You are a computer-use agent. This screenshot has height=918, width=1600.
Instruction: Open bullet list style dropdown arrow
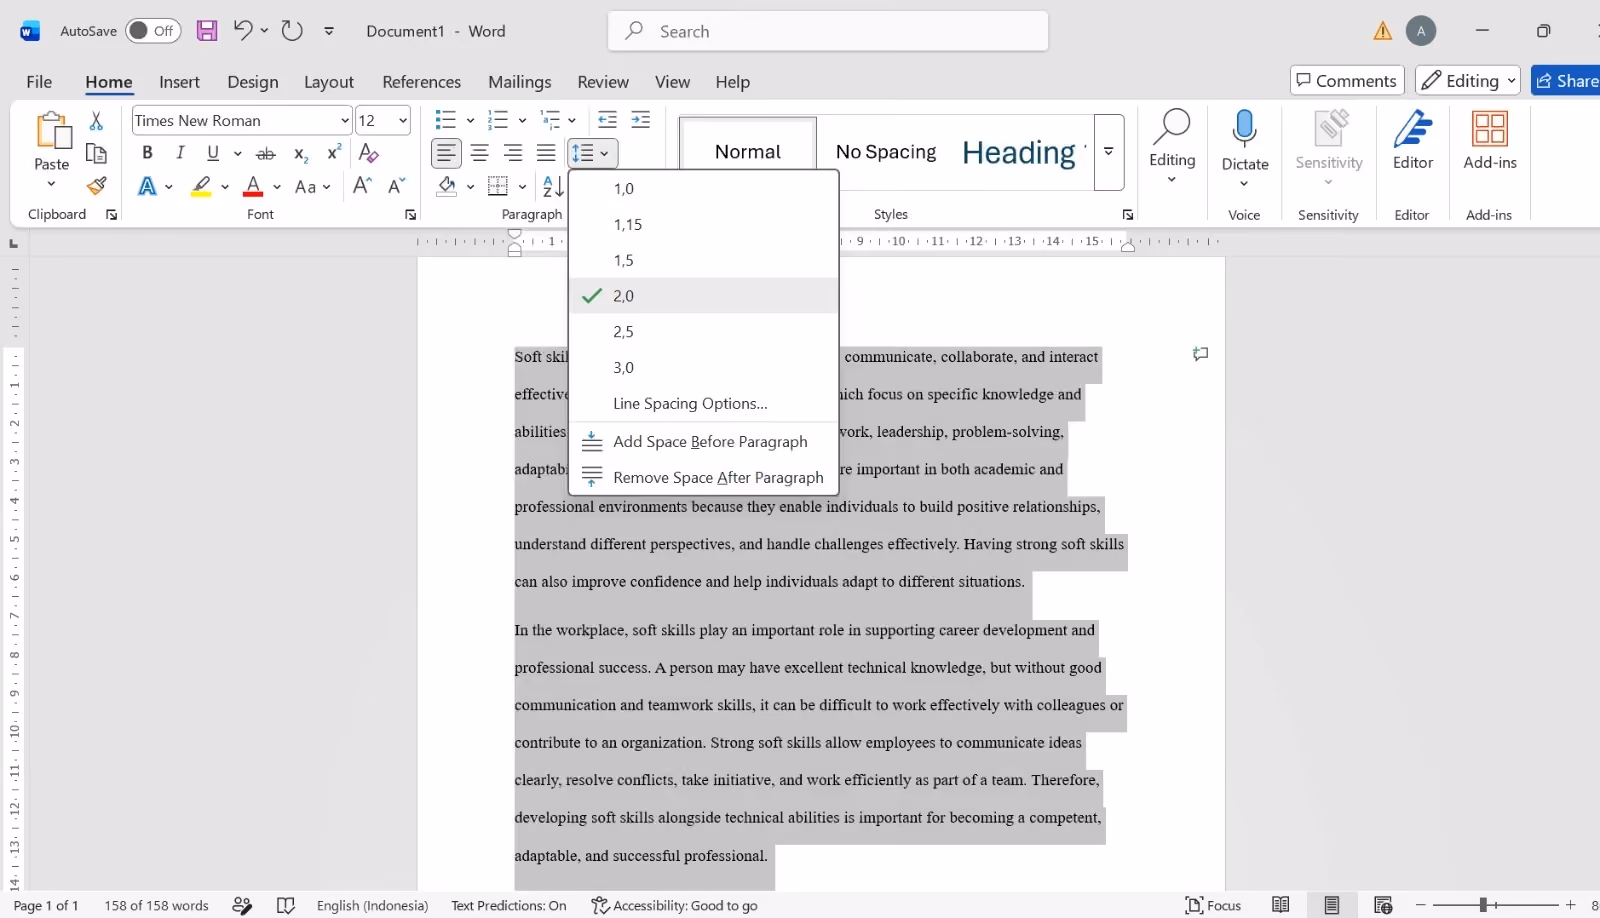(470, 121)
